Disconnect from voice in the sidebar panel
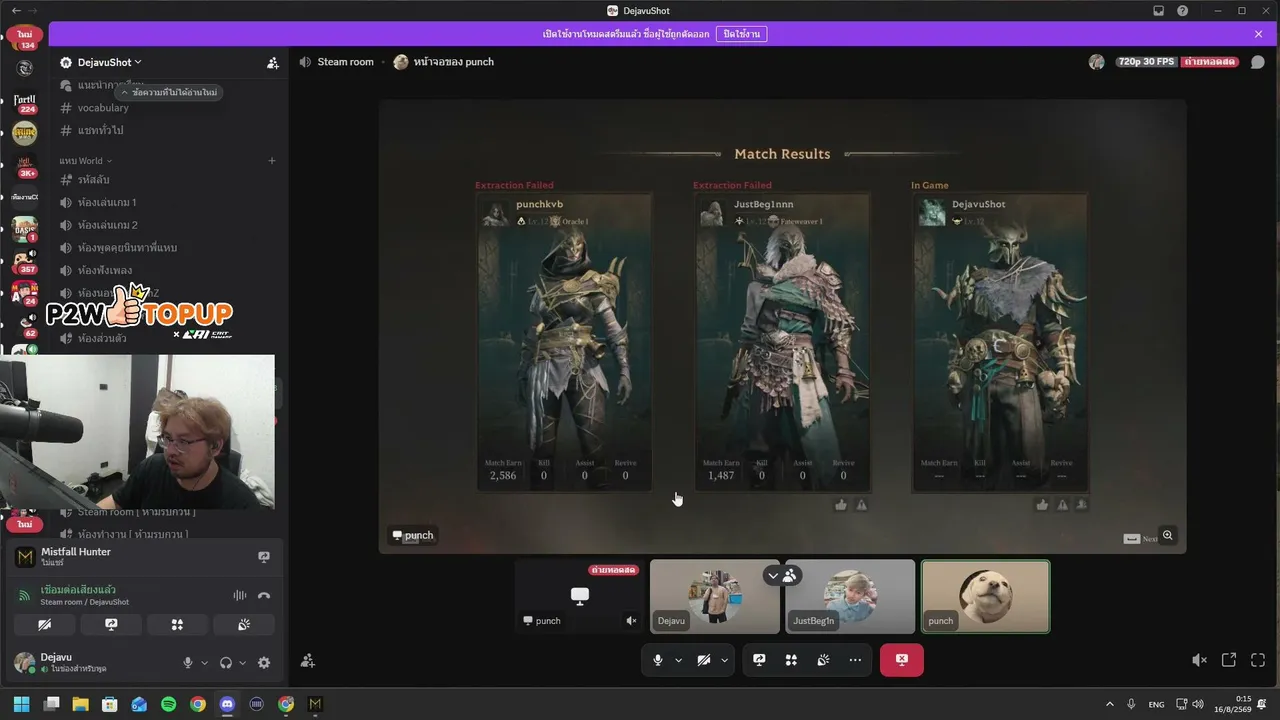The image size is (1280, 720). pyautogui.click(x=264, y=595)
